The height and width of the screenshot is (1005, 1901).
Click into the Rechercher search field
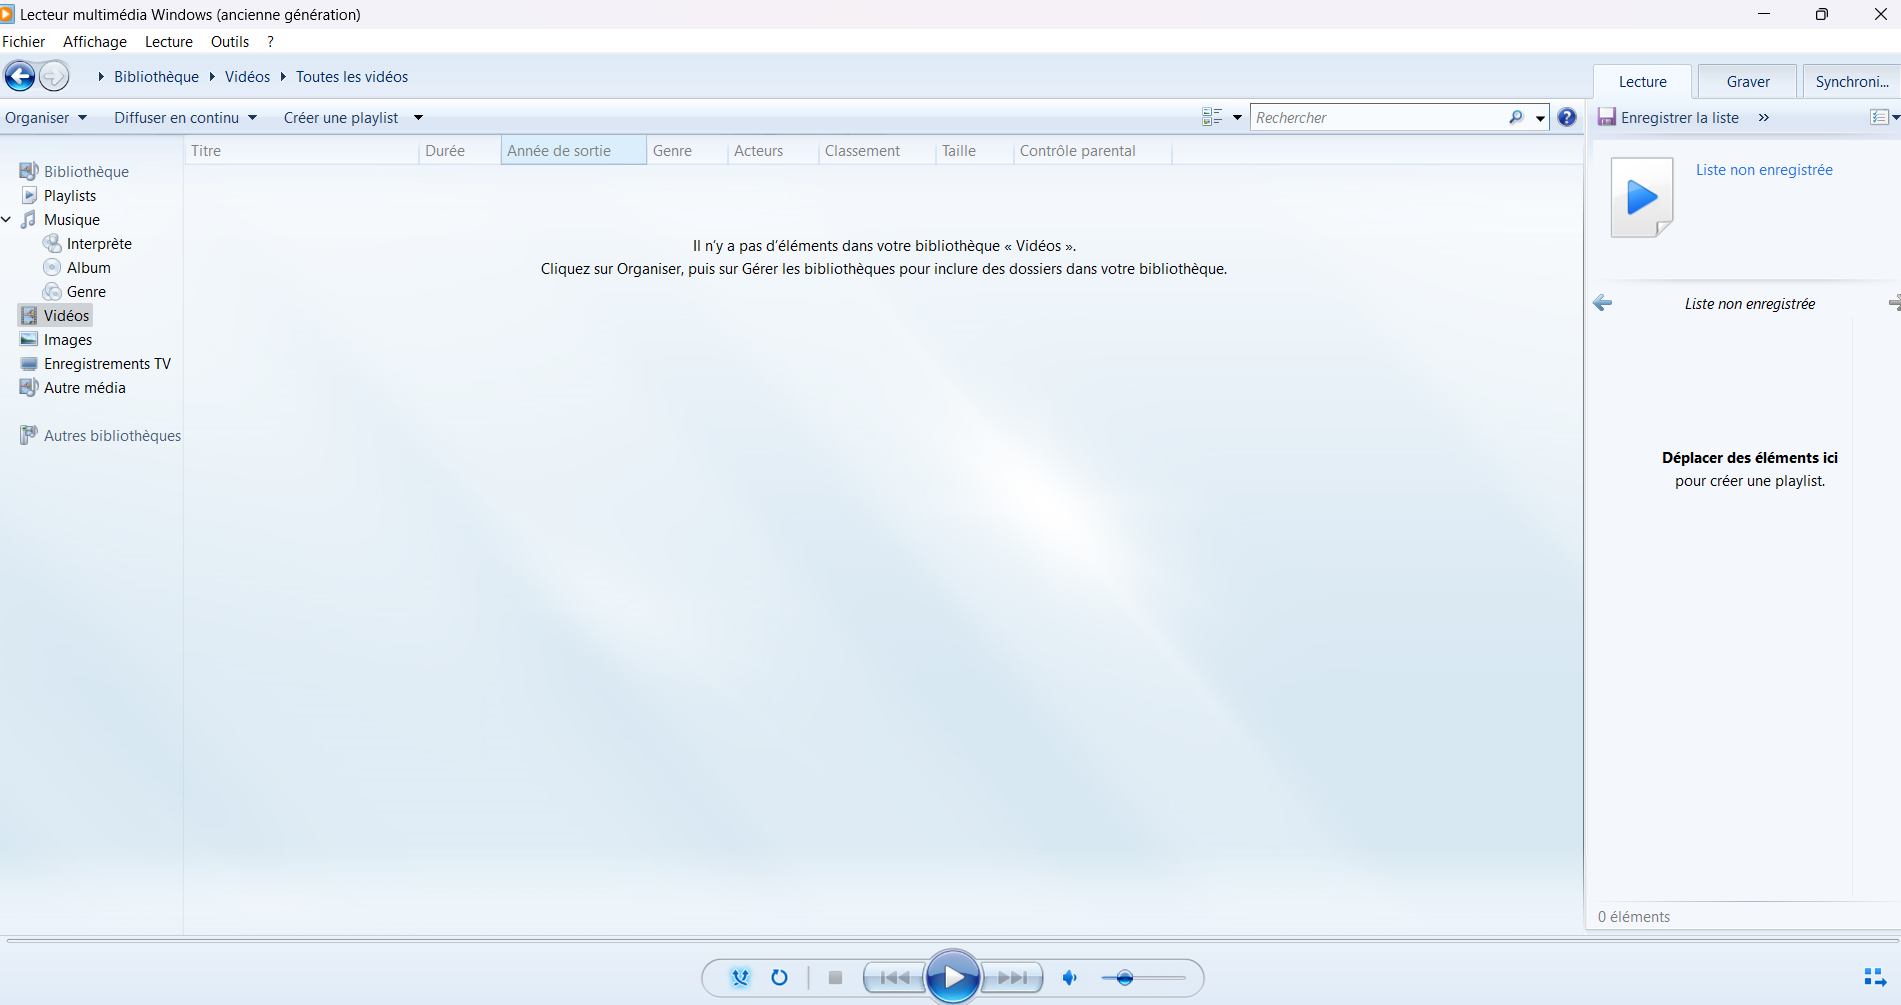[1378, 117]
